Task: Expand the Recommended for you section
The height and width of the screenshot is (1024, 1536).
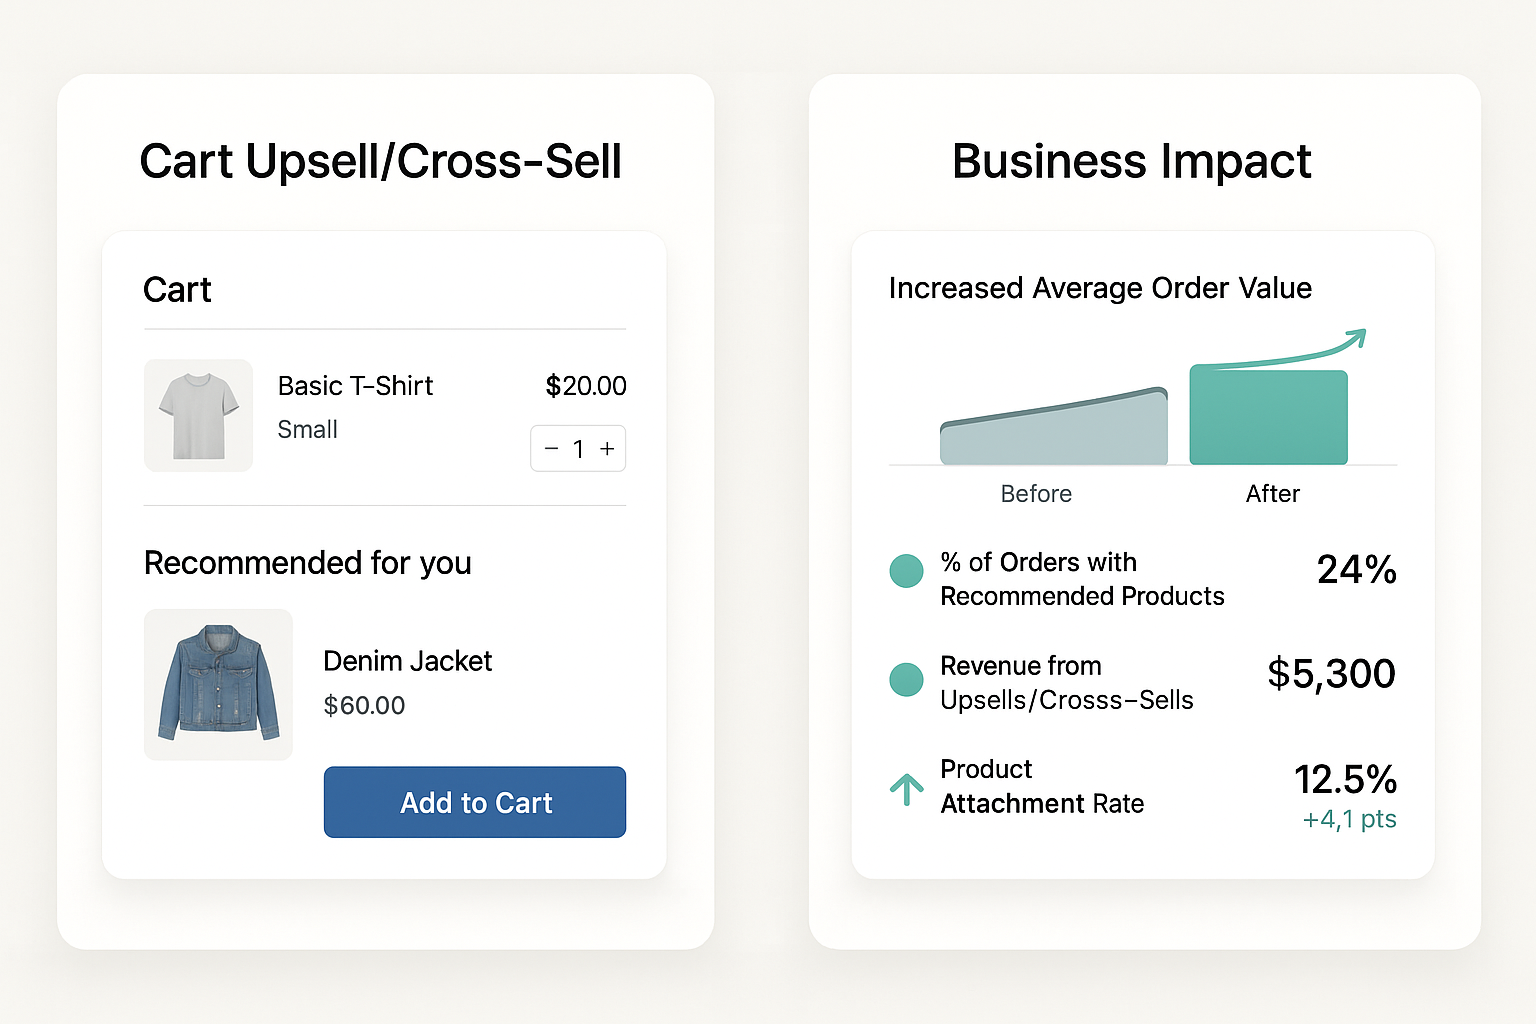Action: pos(307,563)
